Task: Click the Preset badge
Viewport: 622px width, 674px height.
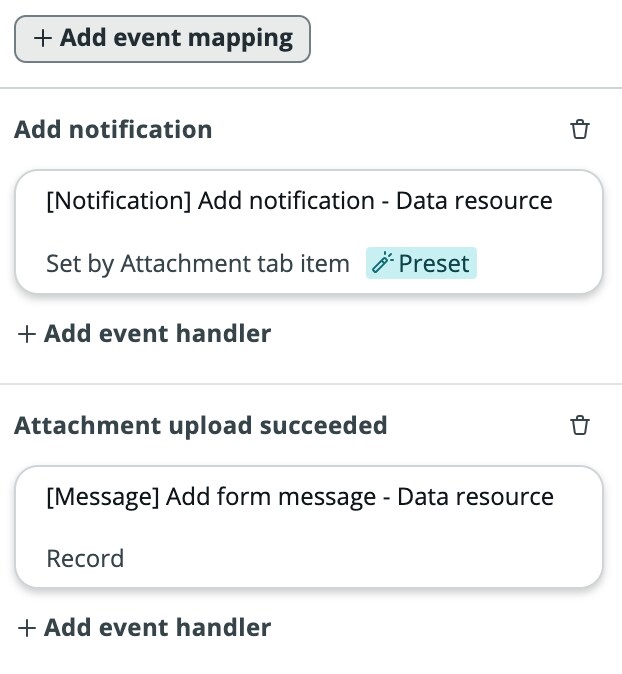Action: (x=421, y=263)
